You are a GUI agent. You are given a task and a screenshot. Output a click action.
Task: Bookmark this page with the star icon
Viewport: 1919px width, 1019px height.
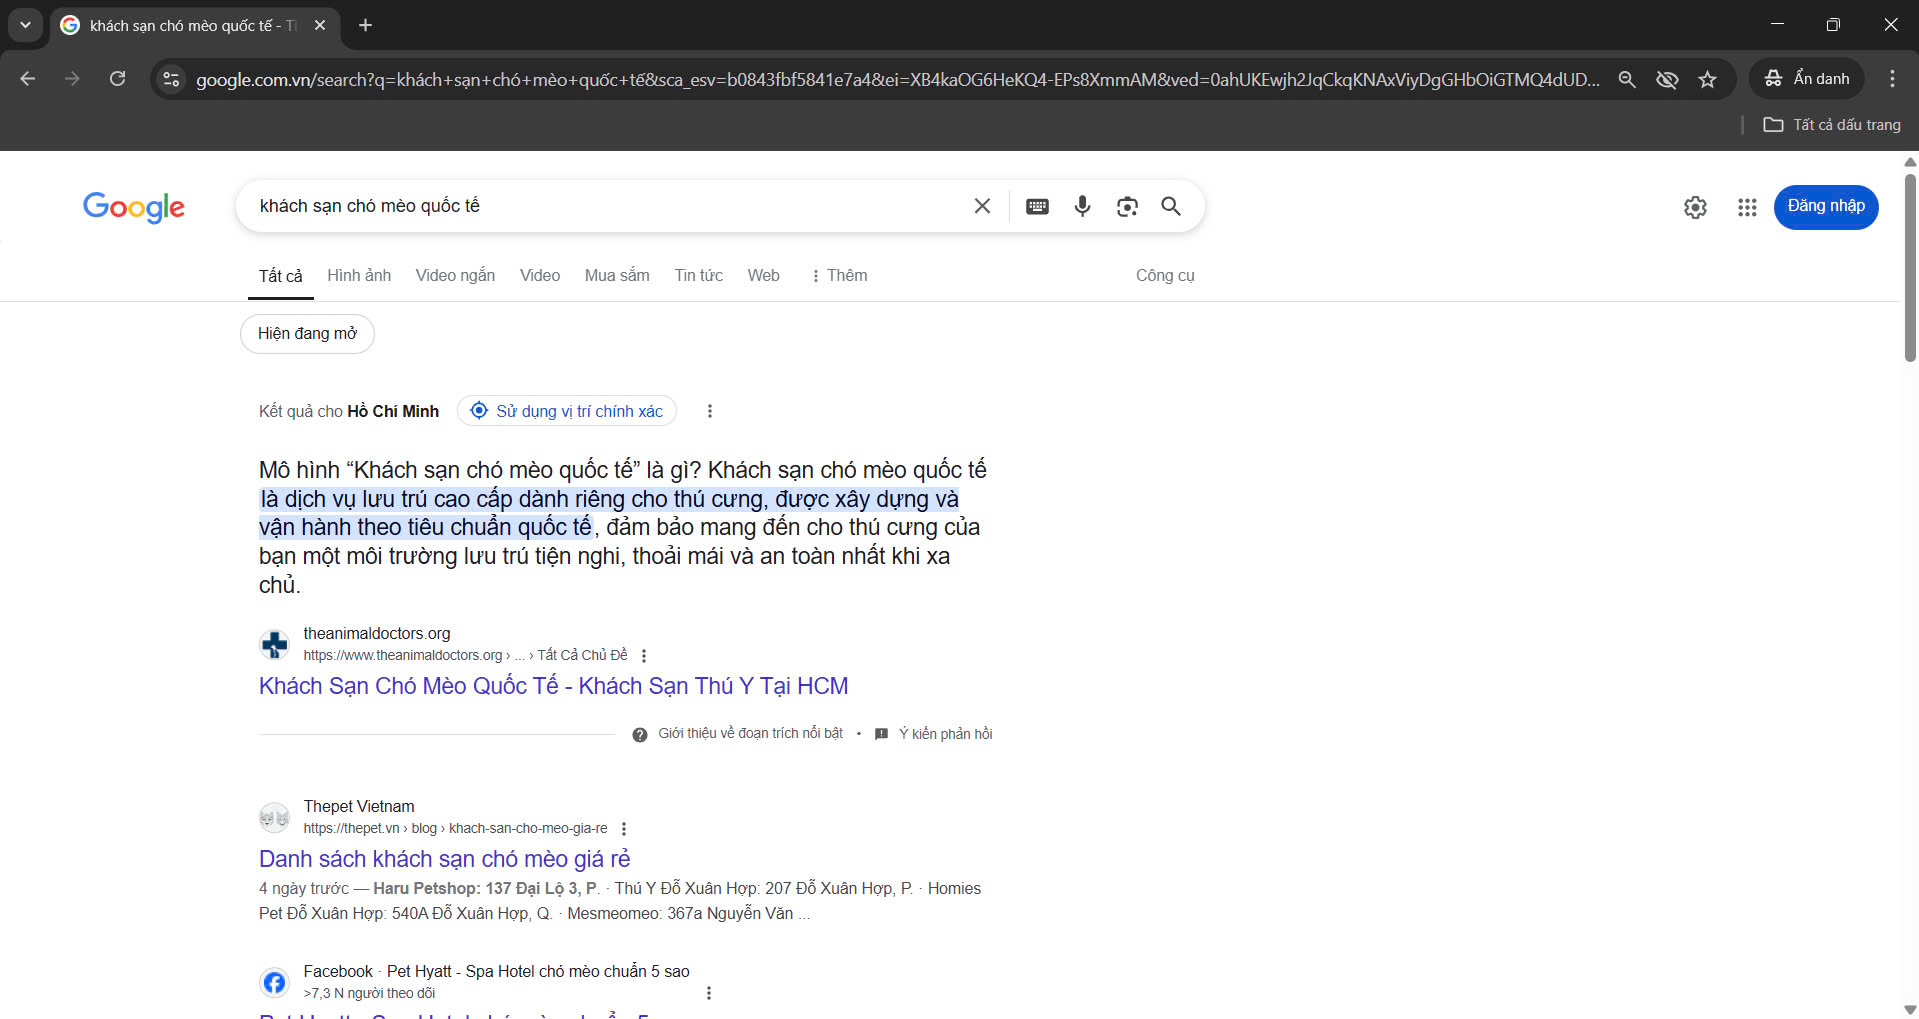[1707, 79]
